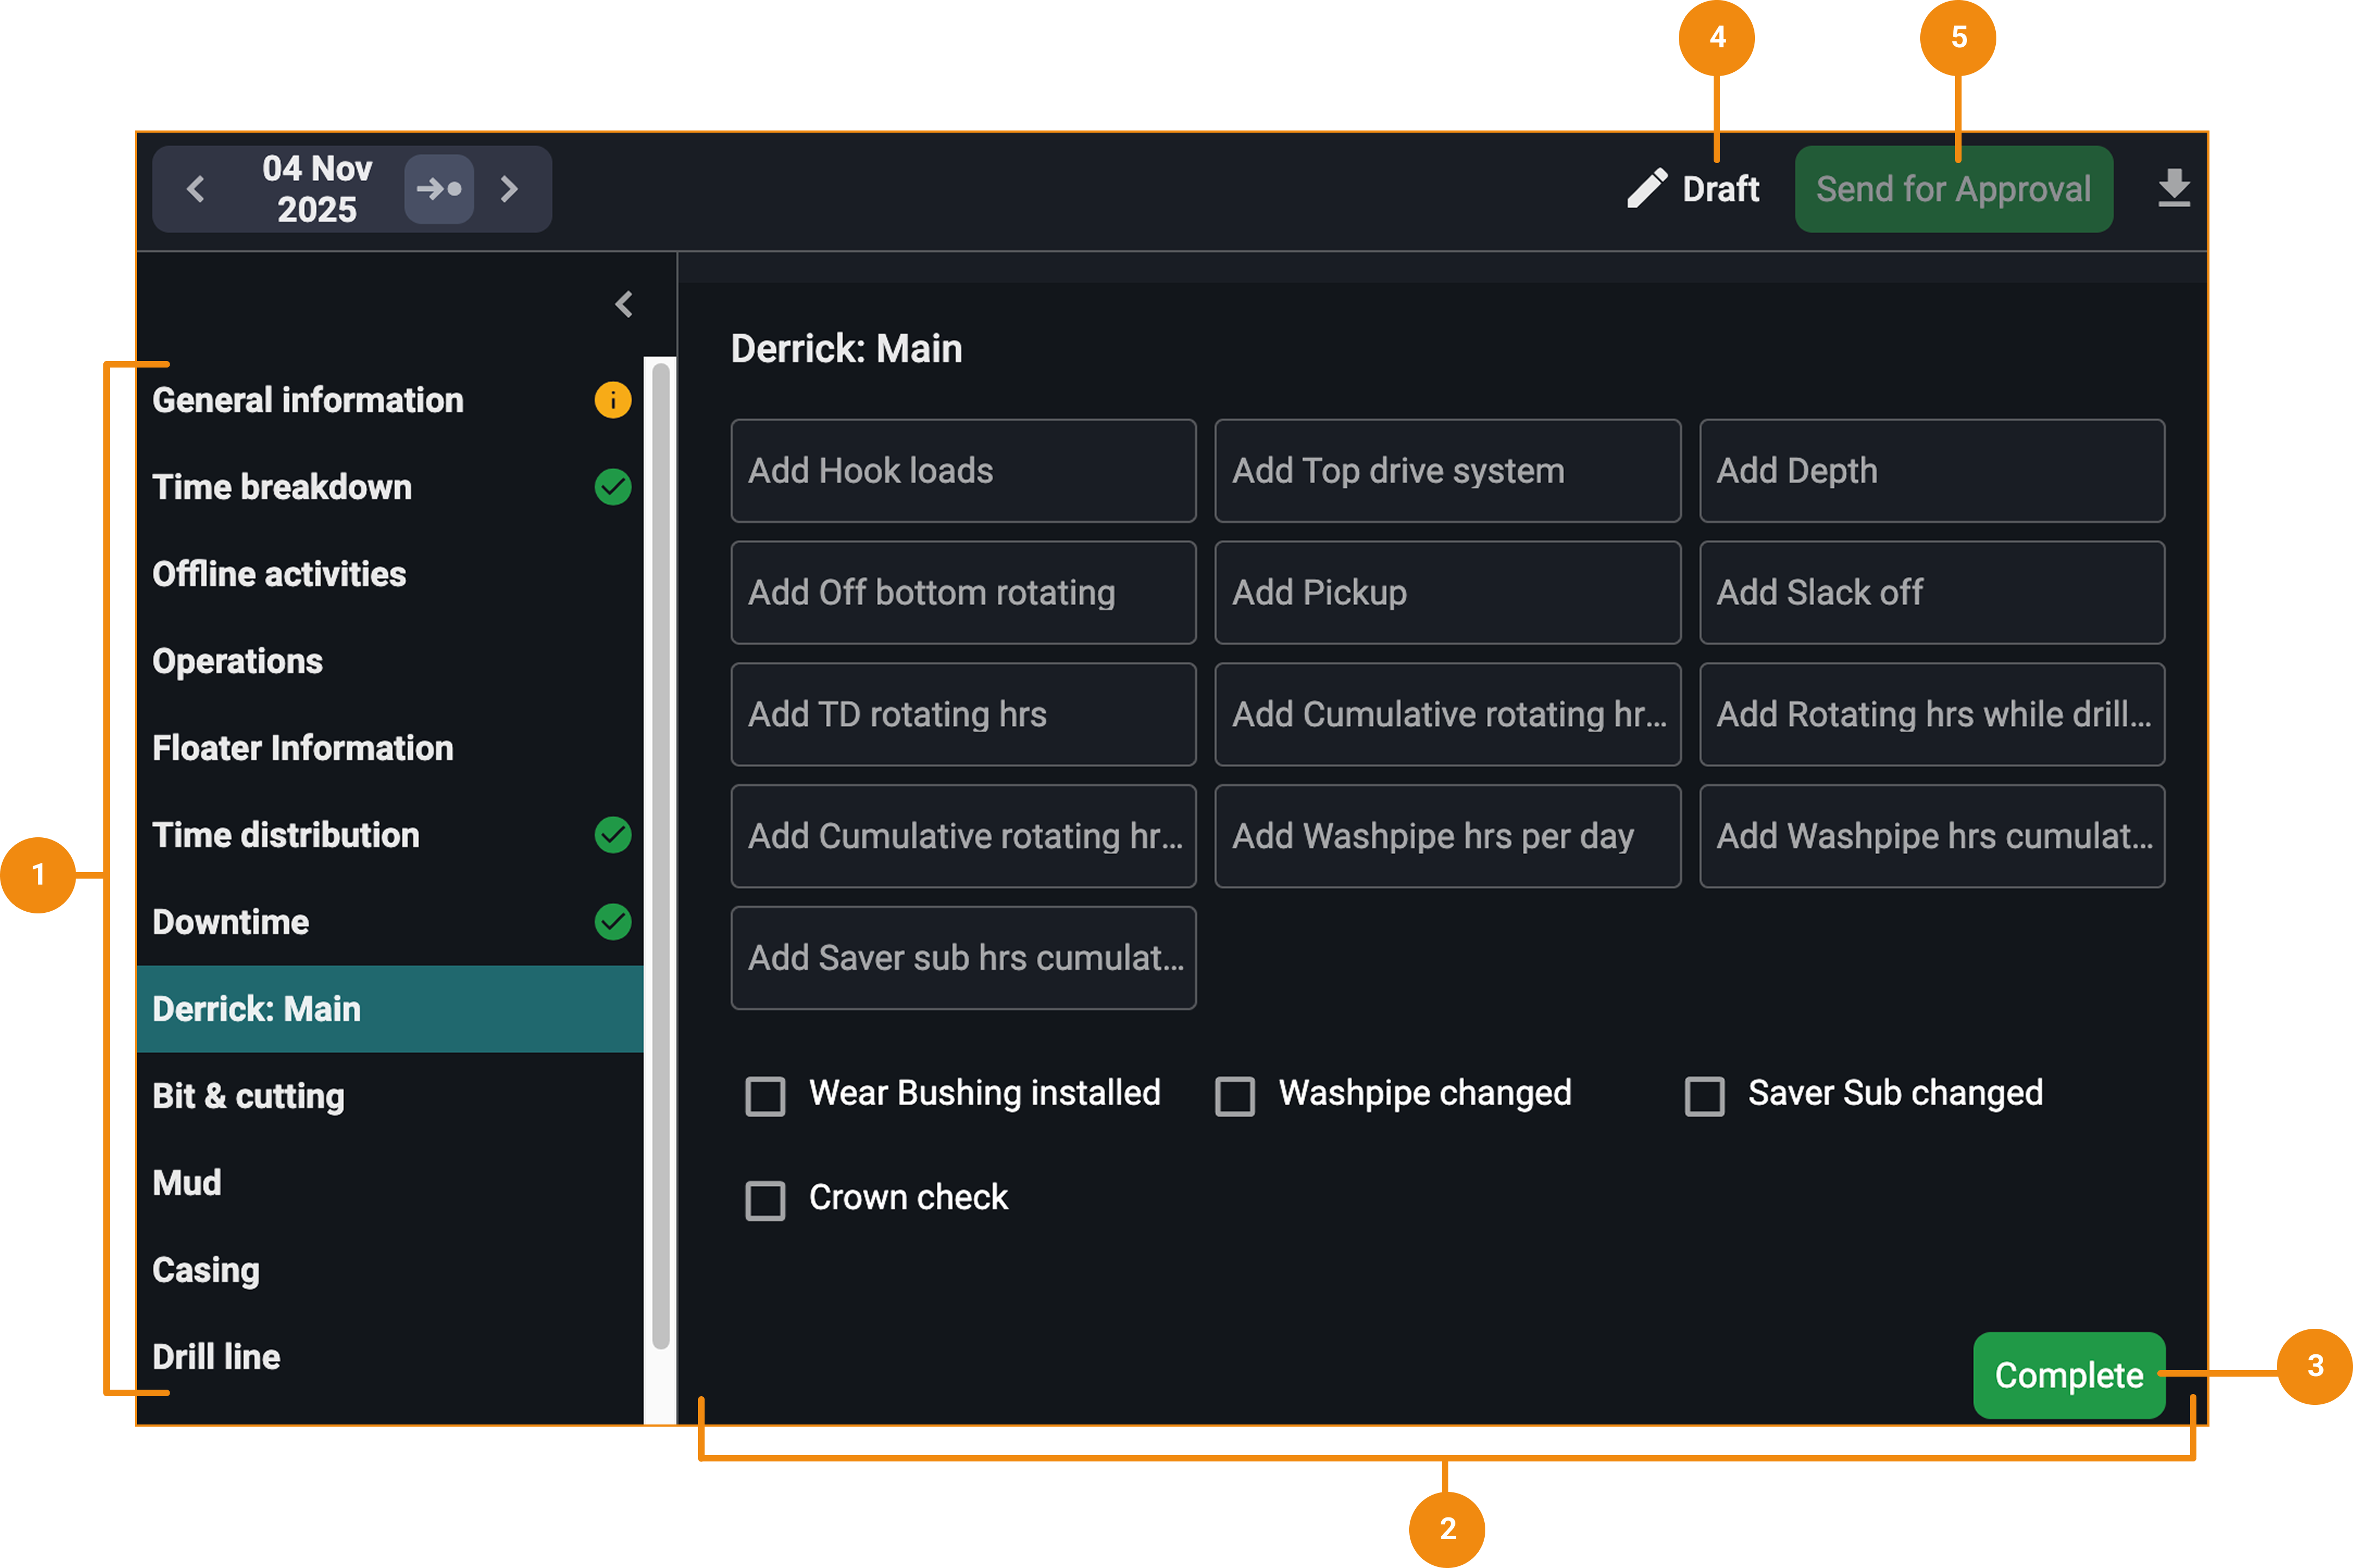Open Add Hook loads field
This screenshot has height=1568, width=2353.
[963, 471]
